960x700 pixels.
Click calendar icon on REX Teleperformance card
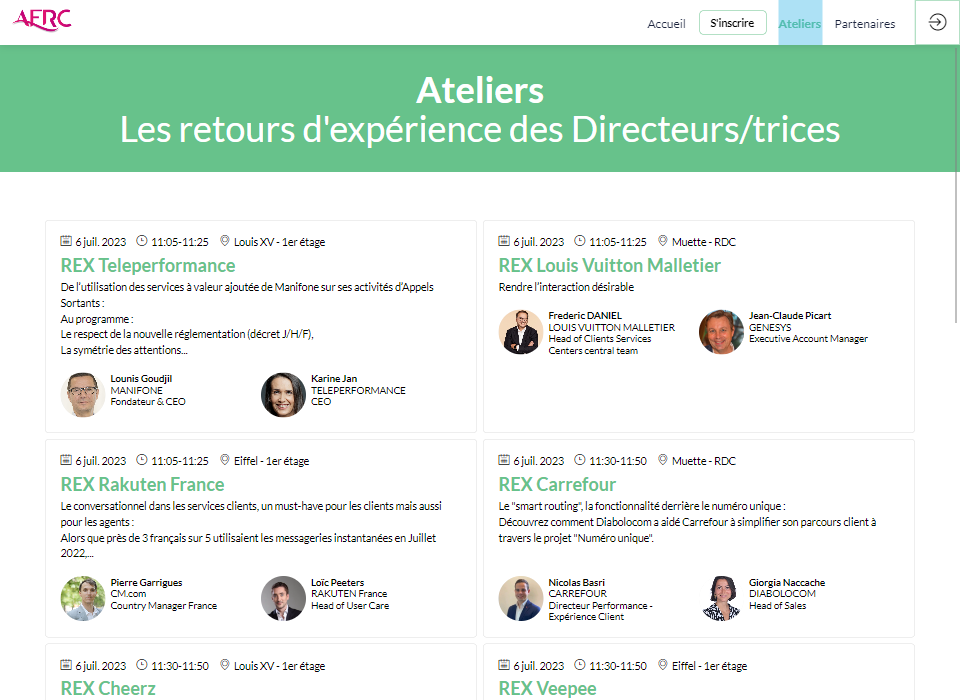pyautogui.click(x=66, y=241)
